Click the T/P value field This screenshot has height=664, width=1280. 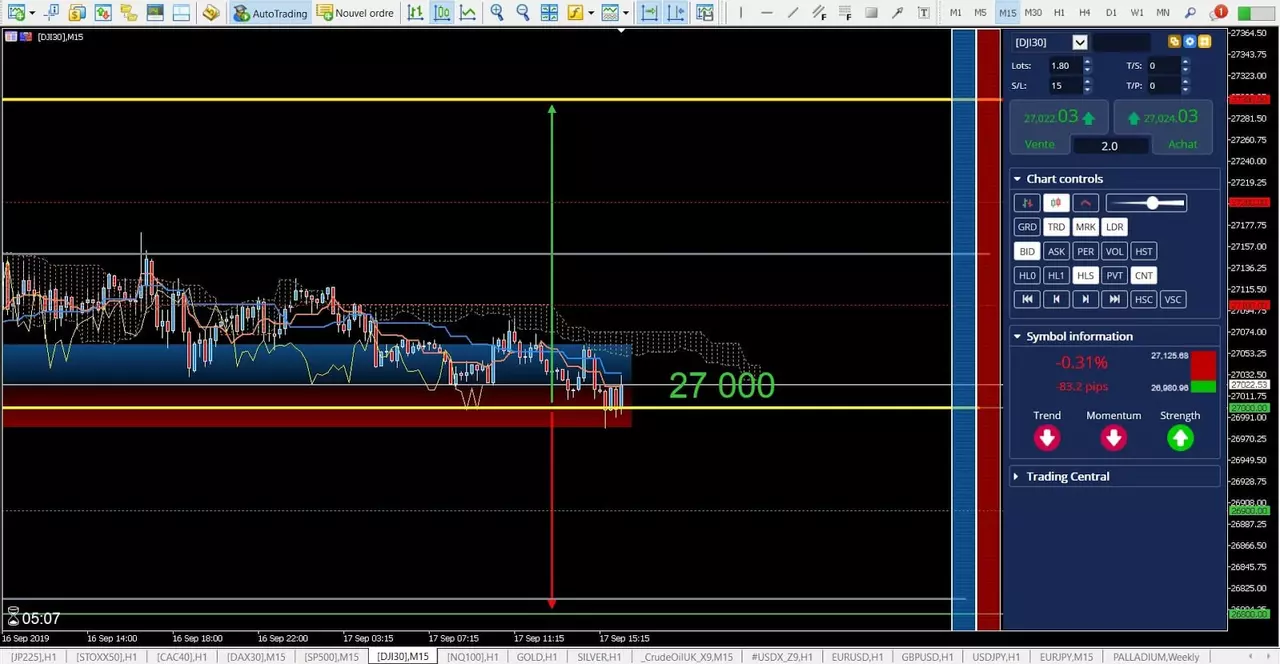[x=1163, y=85]
